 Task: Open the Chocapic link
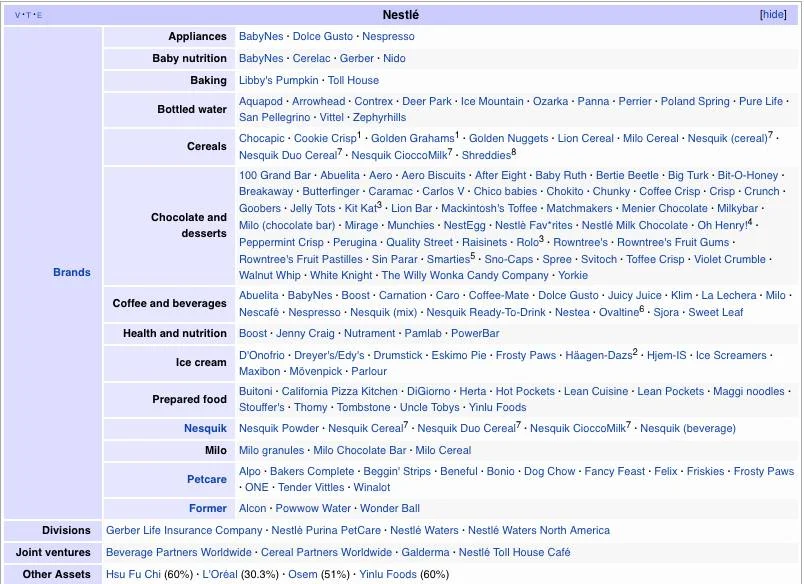click(x=262, y=138)
